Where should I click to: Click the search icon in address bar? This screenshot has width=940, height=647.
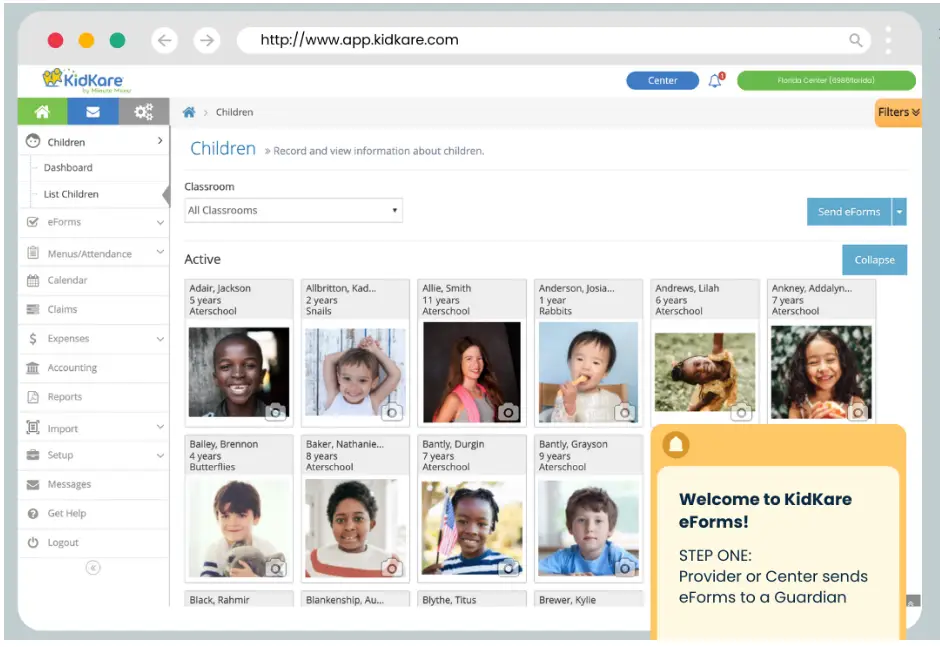(x=856, y=40)
